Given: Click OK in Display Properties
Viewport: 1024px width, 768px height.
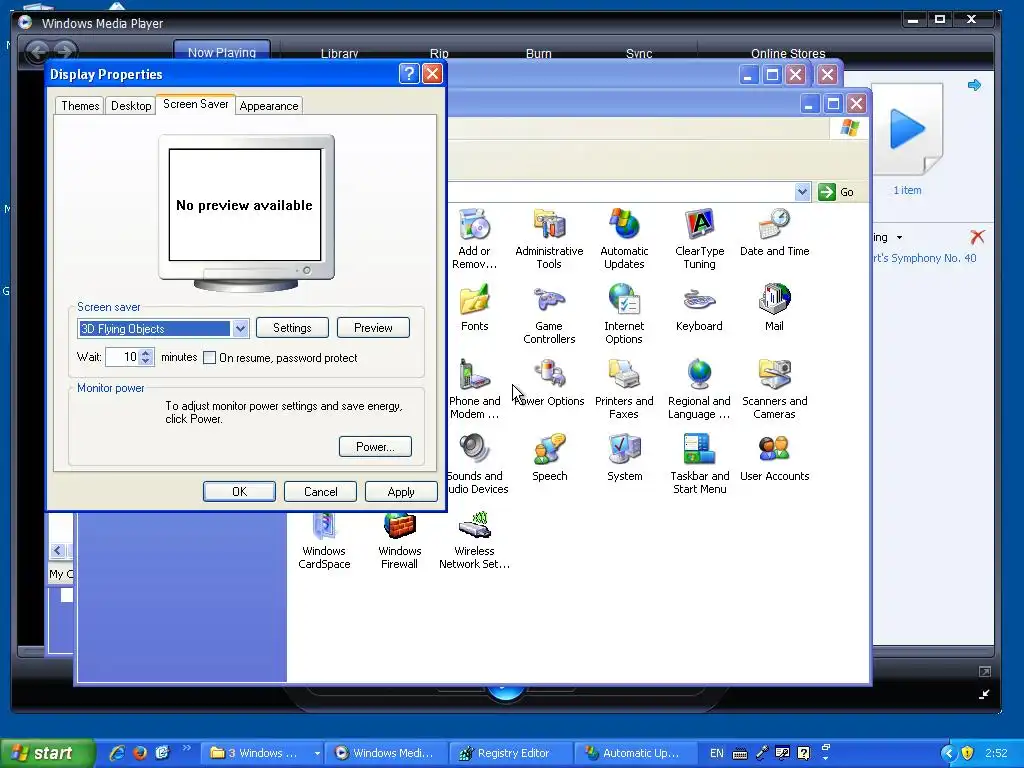Looking at the screenshot, I should (x=240, y=492).
